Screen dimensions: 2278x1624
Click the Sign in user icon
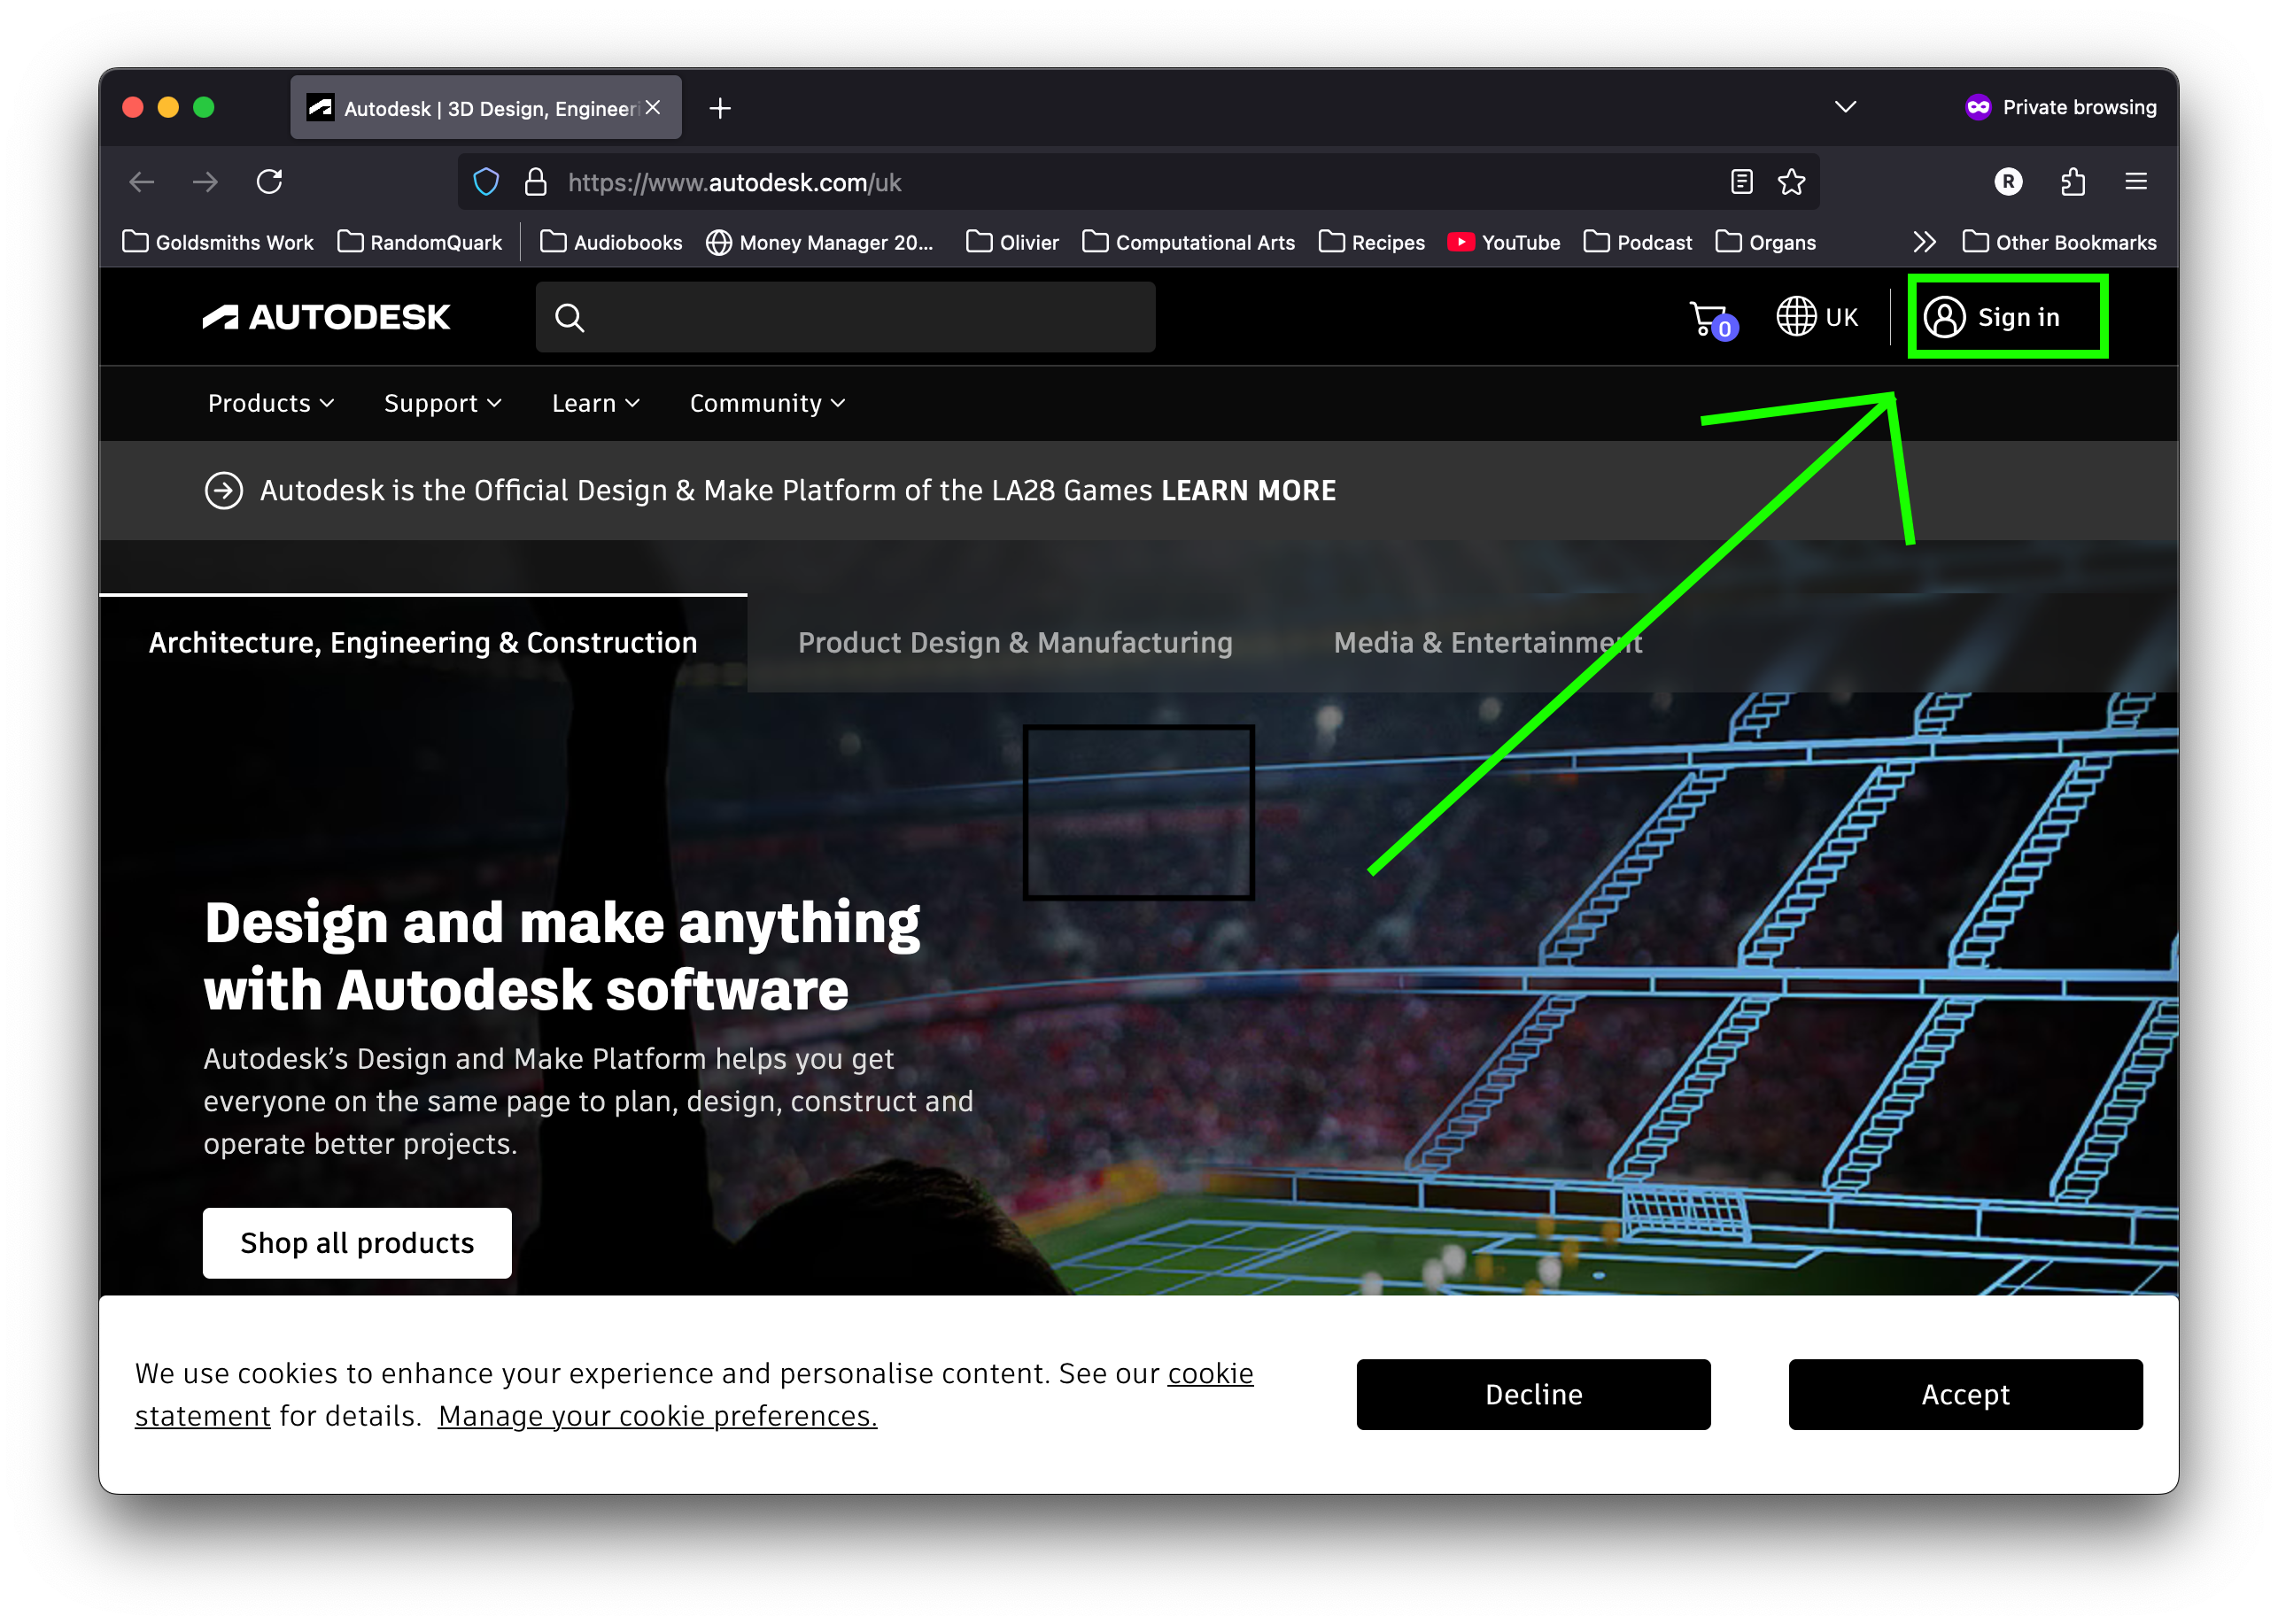coord(1944,317)
